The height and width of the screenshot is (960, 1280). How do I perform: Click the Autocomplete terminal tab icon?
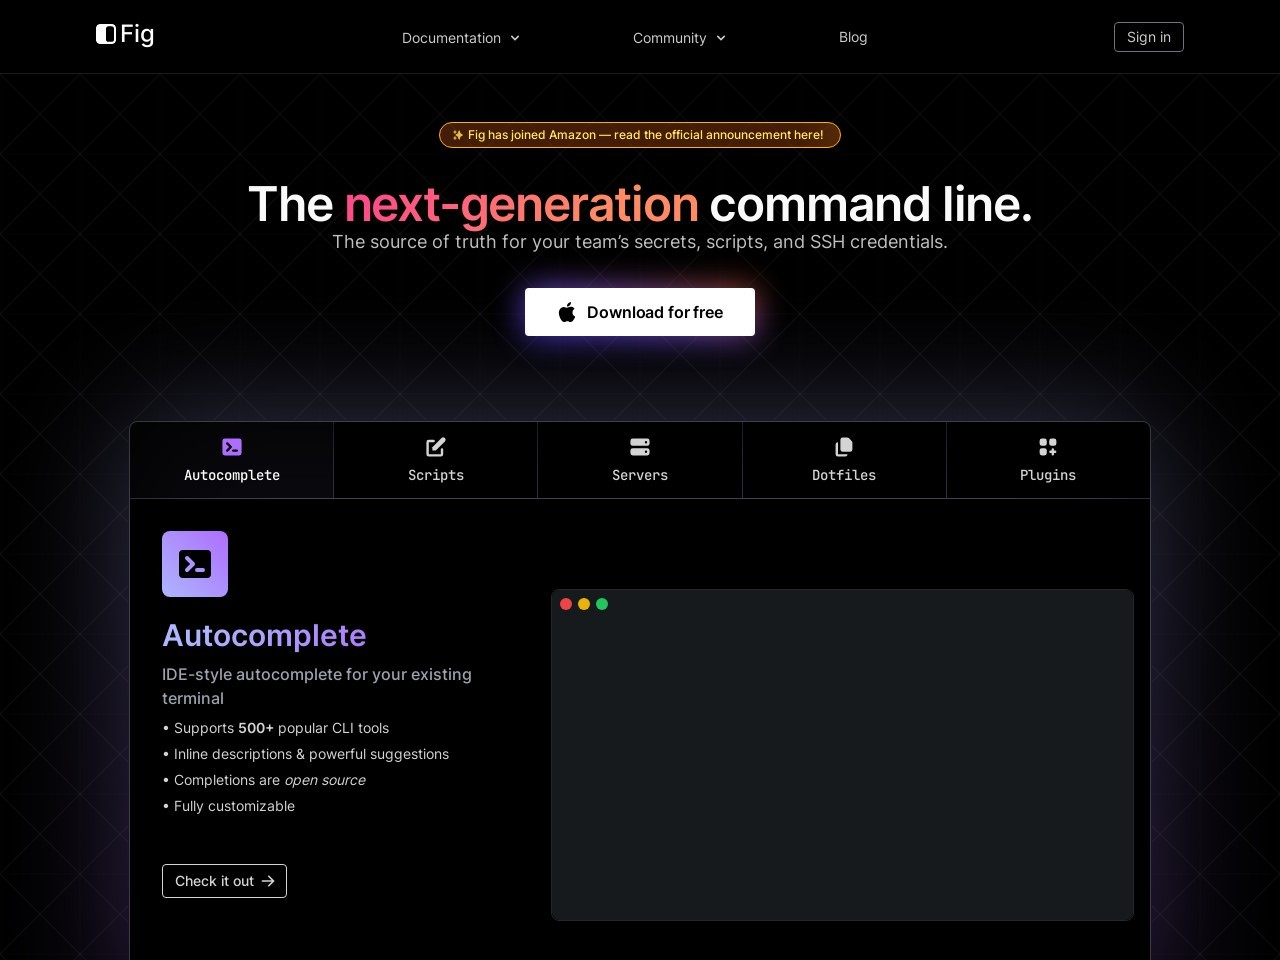(x=232, y=447)
